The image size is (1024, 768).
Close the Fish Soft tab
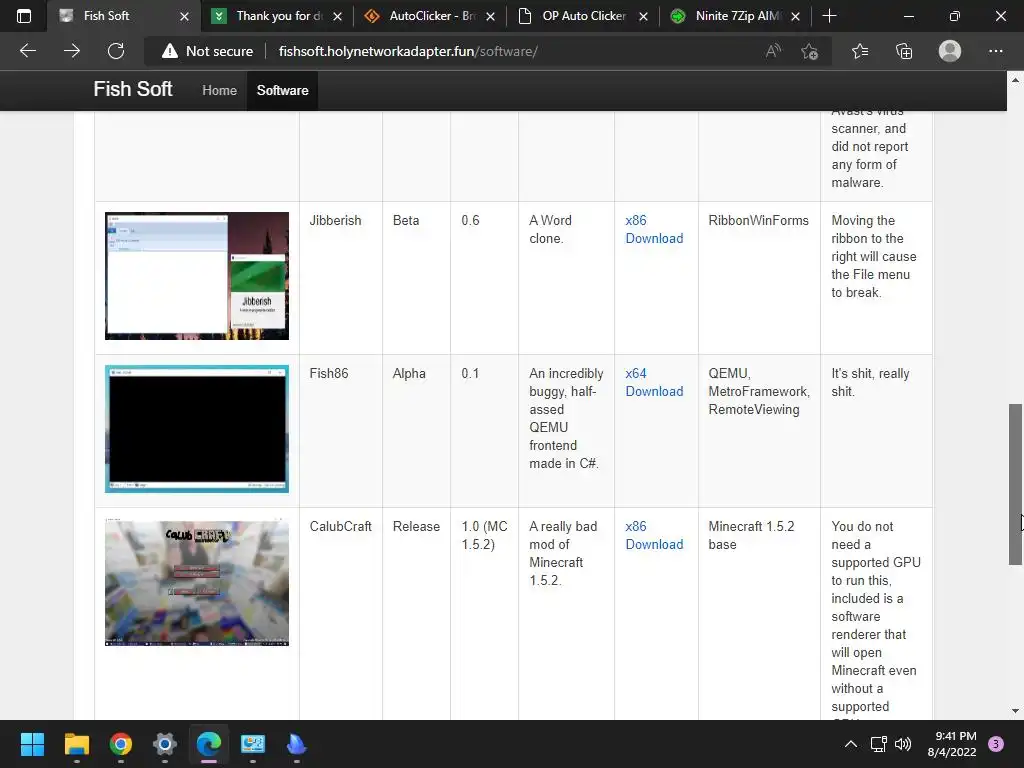[184, 16]
